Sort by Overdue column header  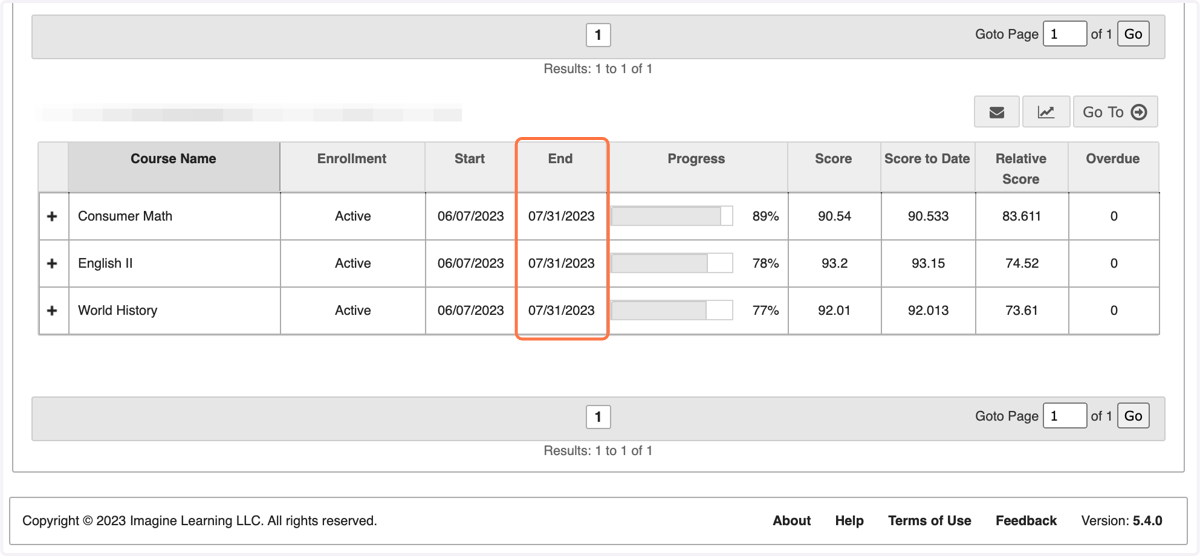pos(1113,166)
